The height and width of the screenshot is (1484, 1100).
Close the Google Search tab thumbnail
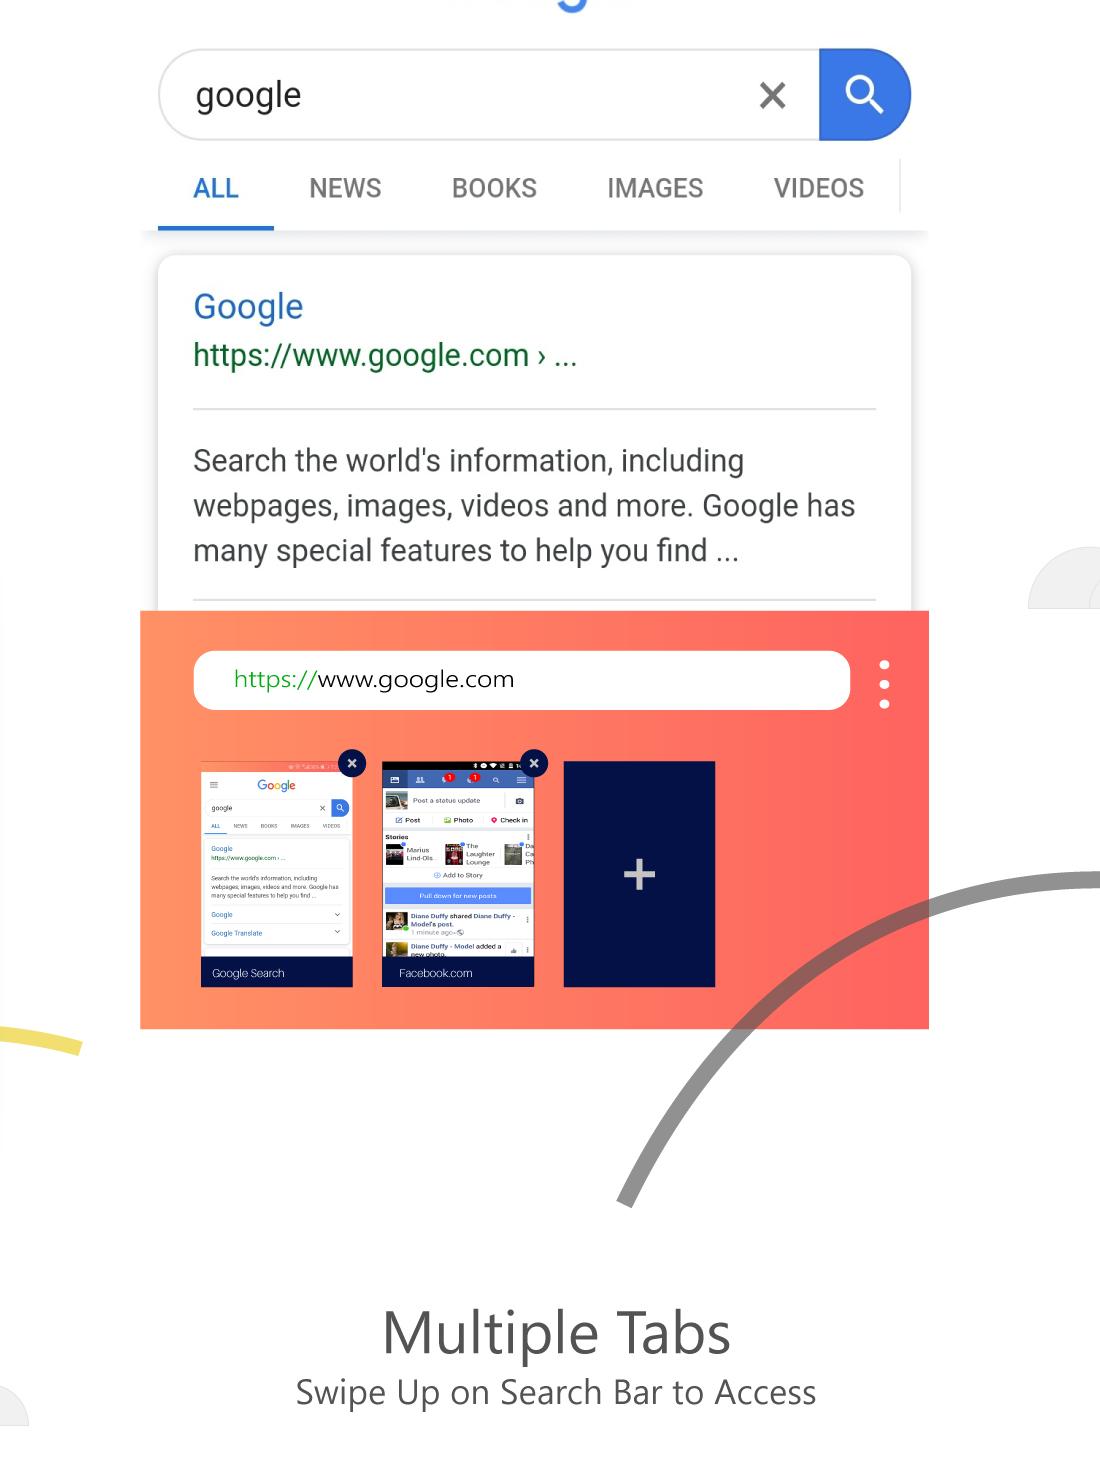coord(352,763)
